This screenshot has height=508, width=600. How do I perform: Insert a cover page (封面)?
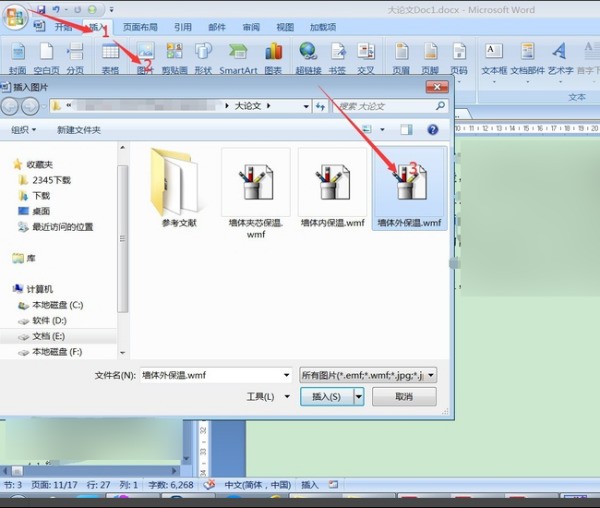point(18,59)
